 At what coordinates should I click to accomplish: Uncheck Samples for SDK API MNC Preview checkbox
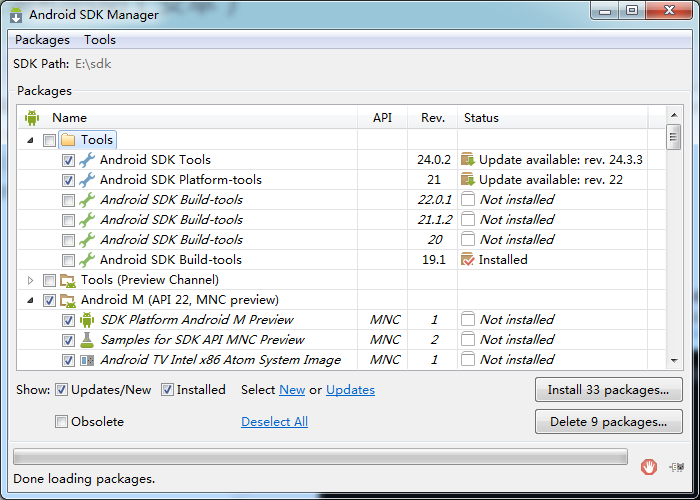point(68,341)
